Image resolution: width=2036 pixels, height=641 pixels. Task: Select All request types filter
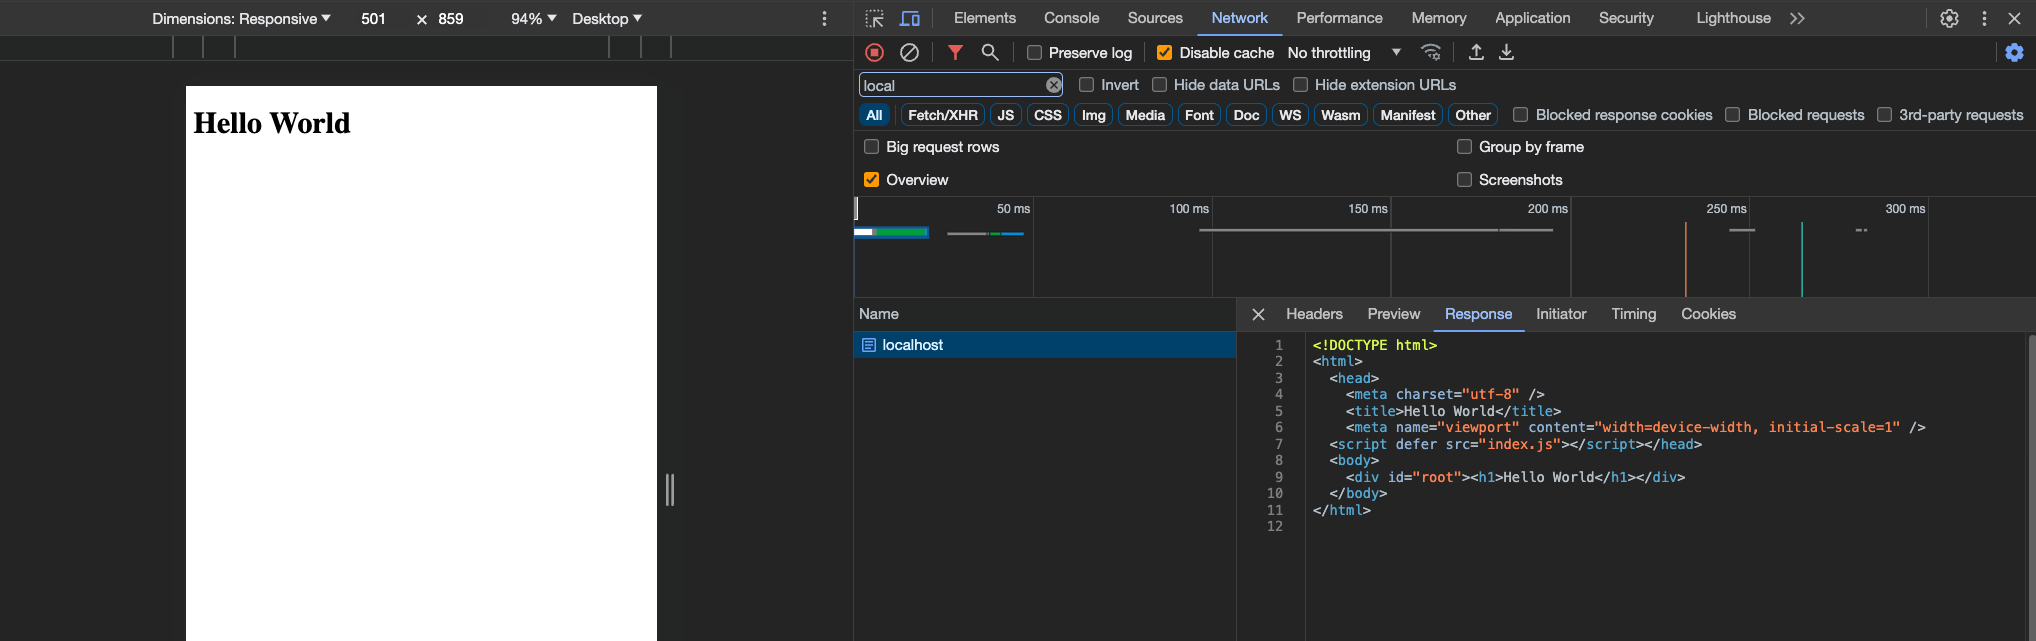874,115
